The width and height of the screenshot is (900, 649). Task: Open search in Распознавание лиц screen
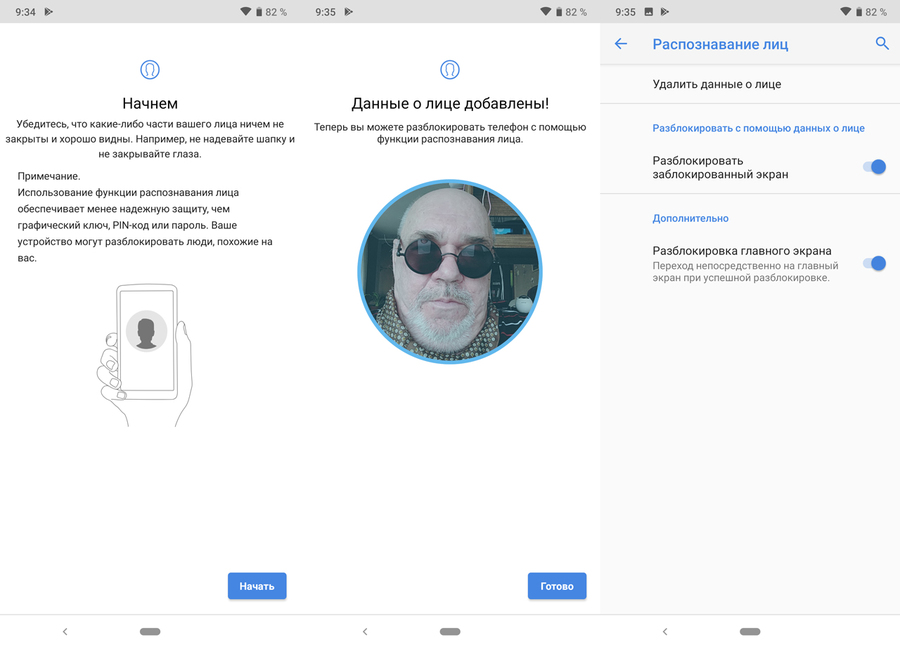click(x=882, y=43)
